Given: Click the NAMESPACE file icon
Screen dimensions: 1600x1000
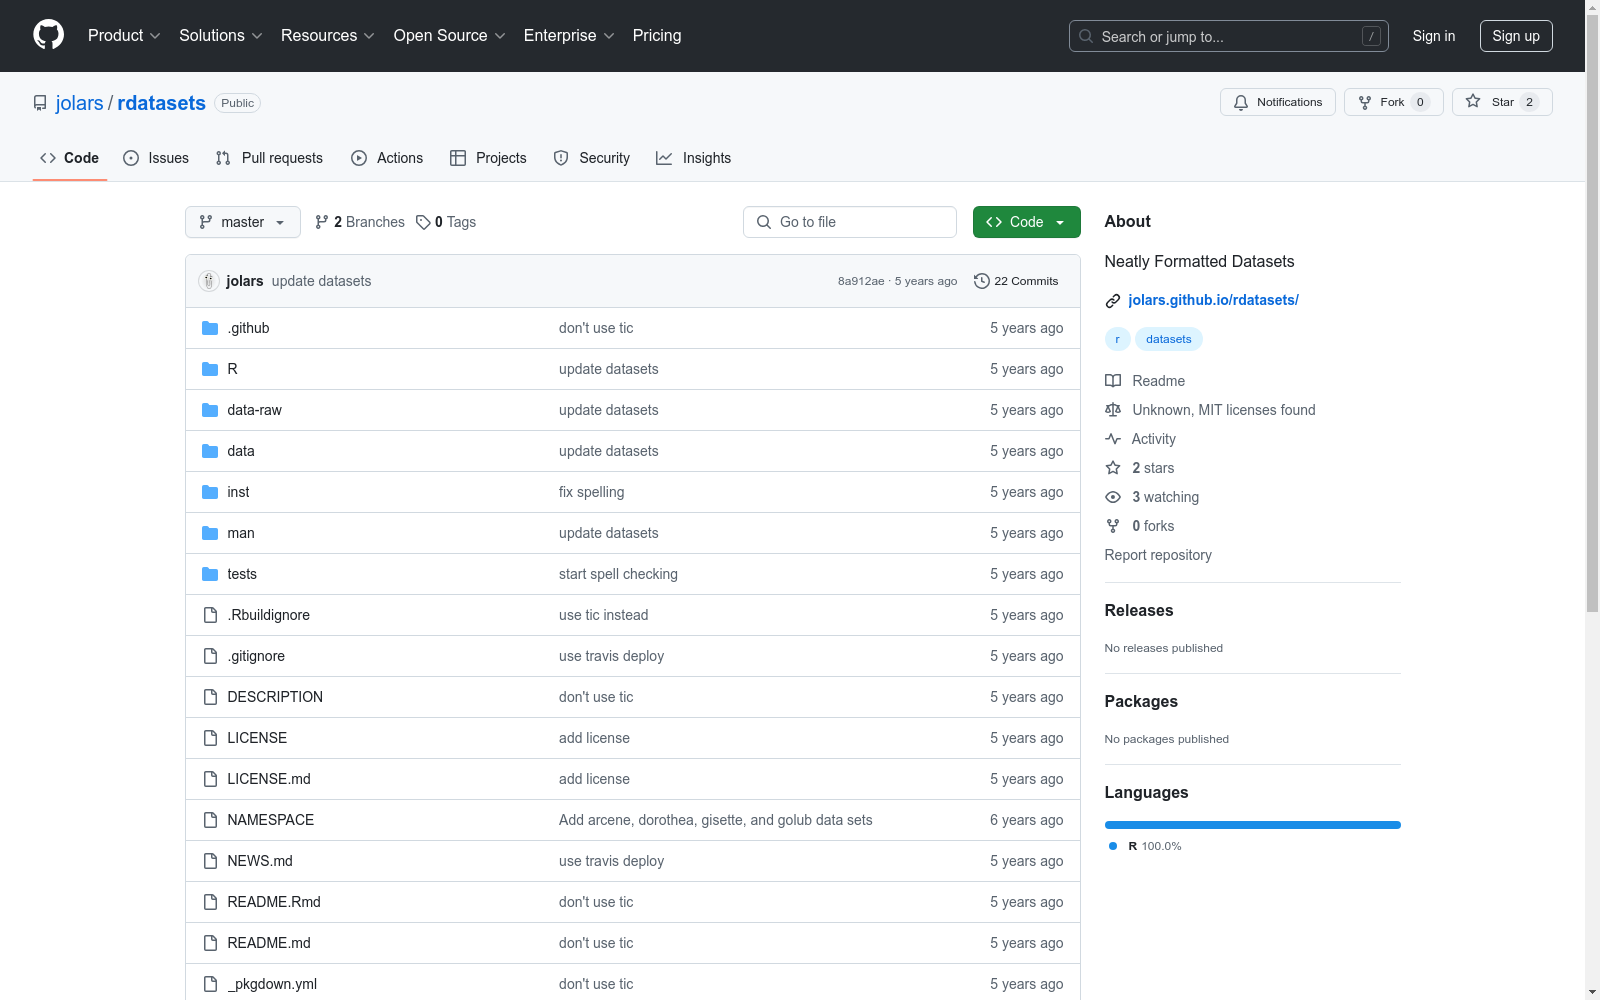Looking at the screenshot, I should pyautogui.click(x=210, y=820).
